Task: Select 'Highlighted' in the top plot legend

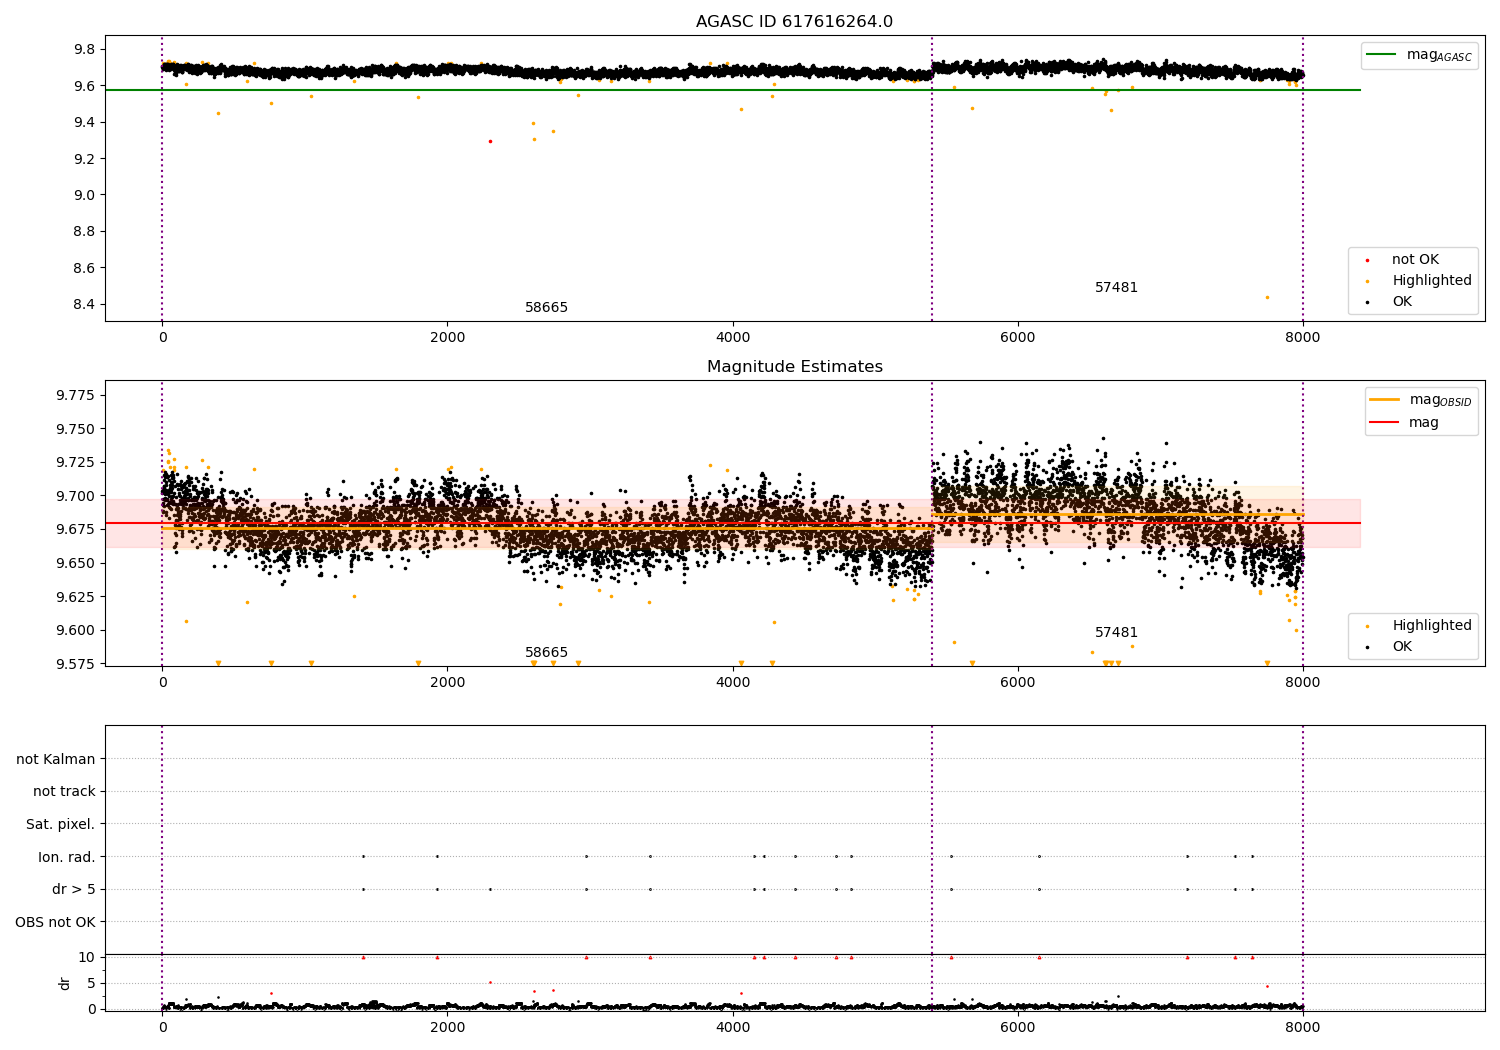Action: 1432,281
